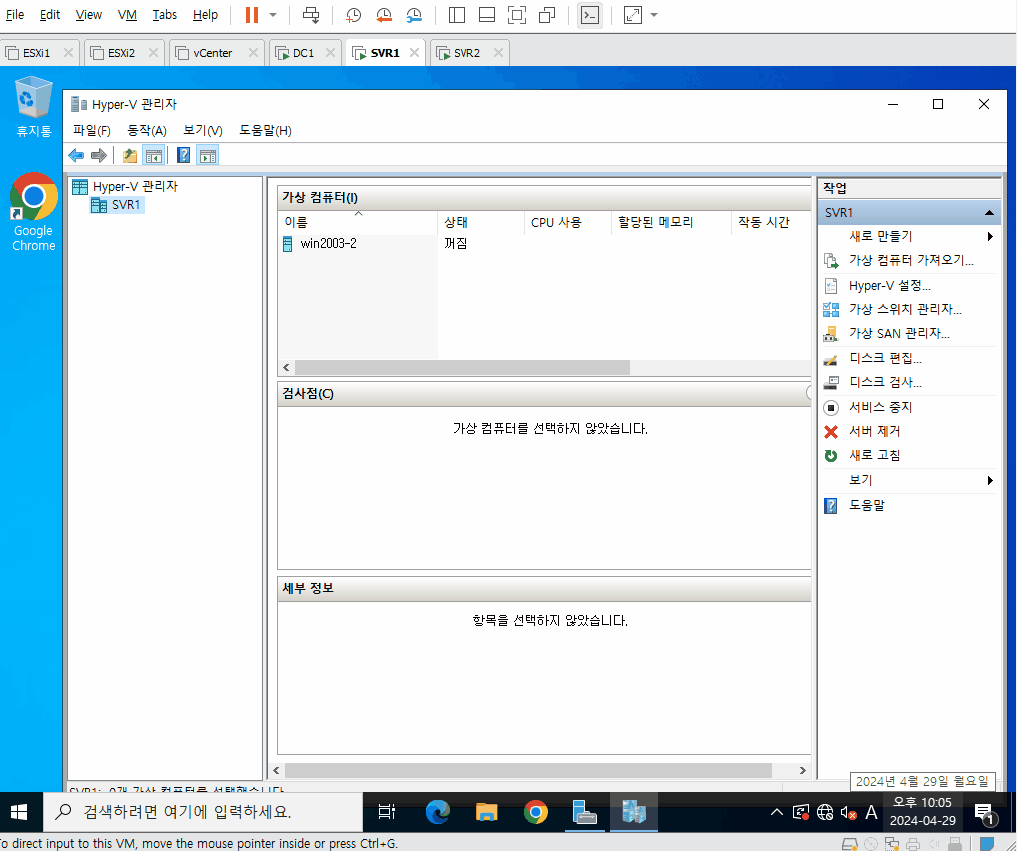Enter VMware full screen mode
Screen dimensions: 1017x851
[517, 15]
